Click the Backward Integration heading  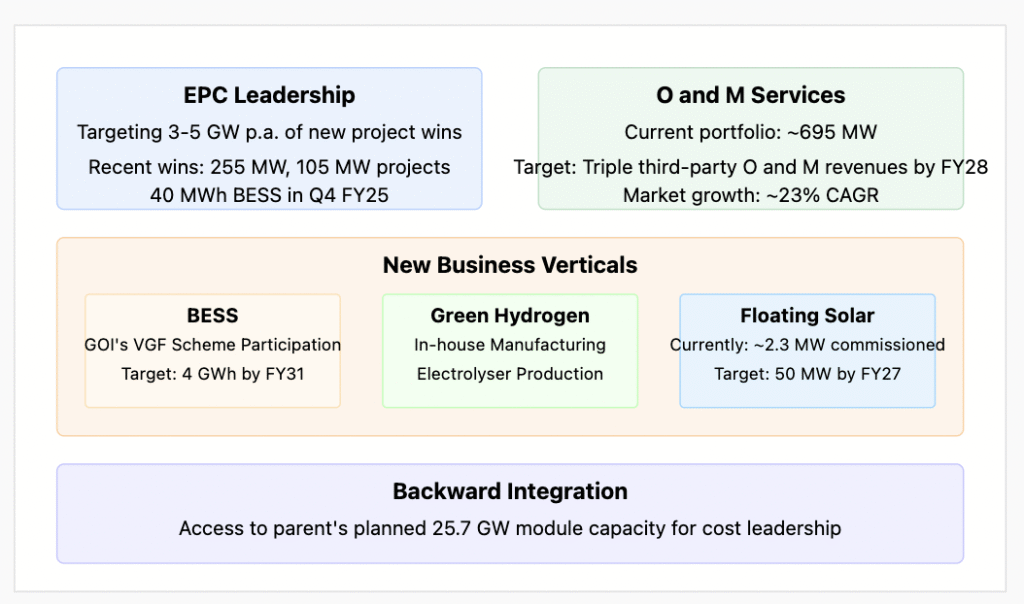(x=510, y=491)
